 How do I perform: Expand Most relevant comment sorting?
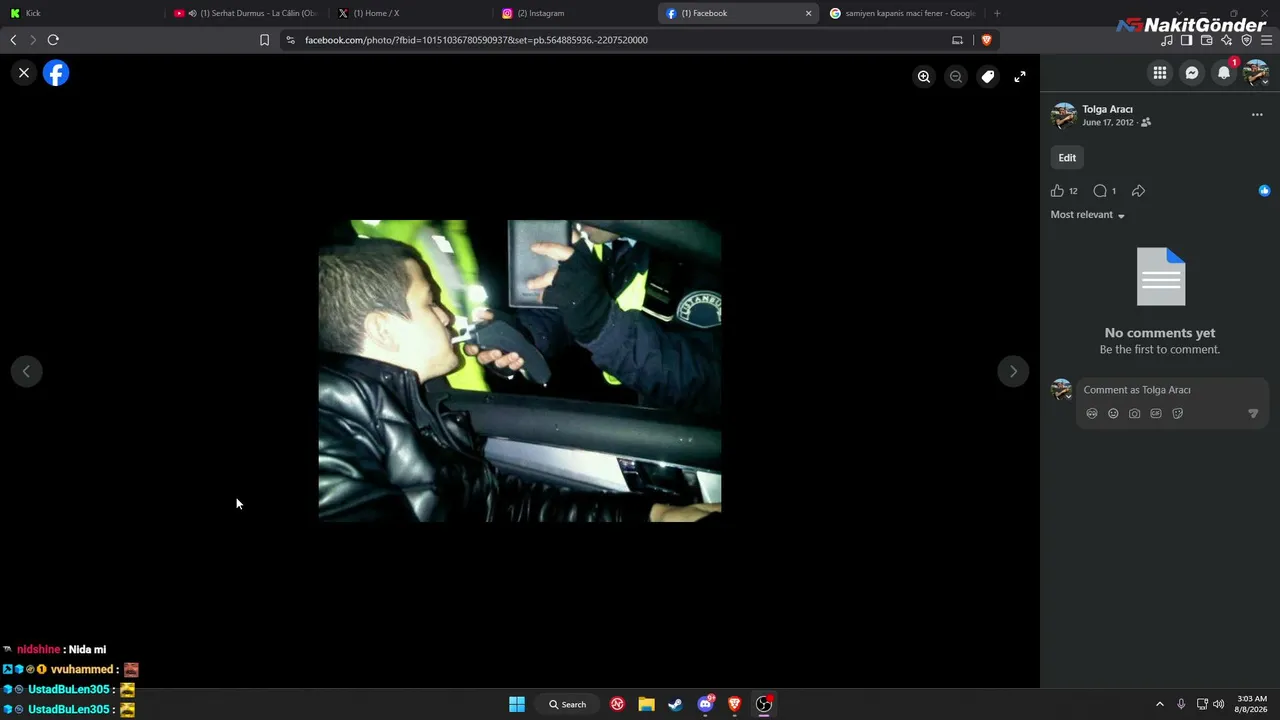pyautogui.click(x=1088, y=215)
